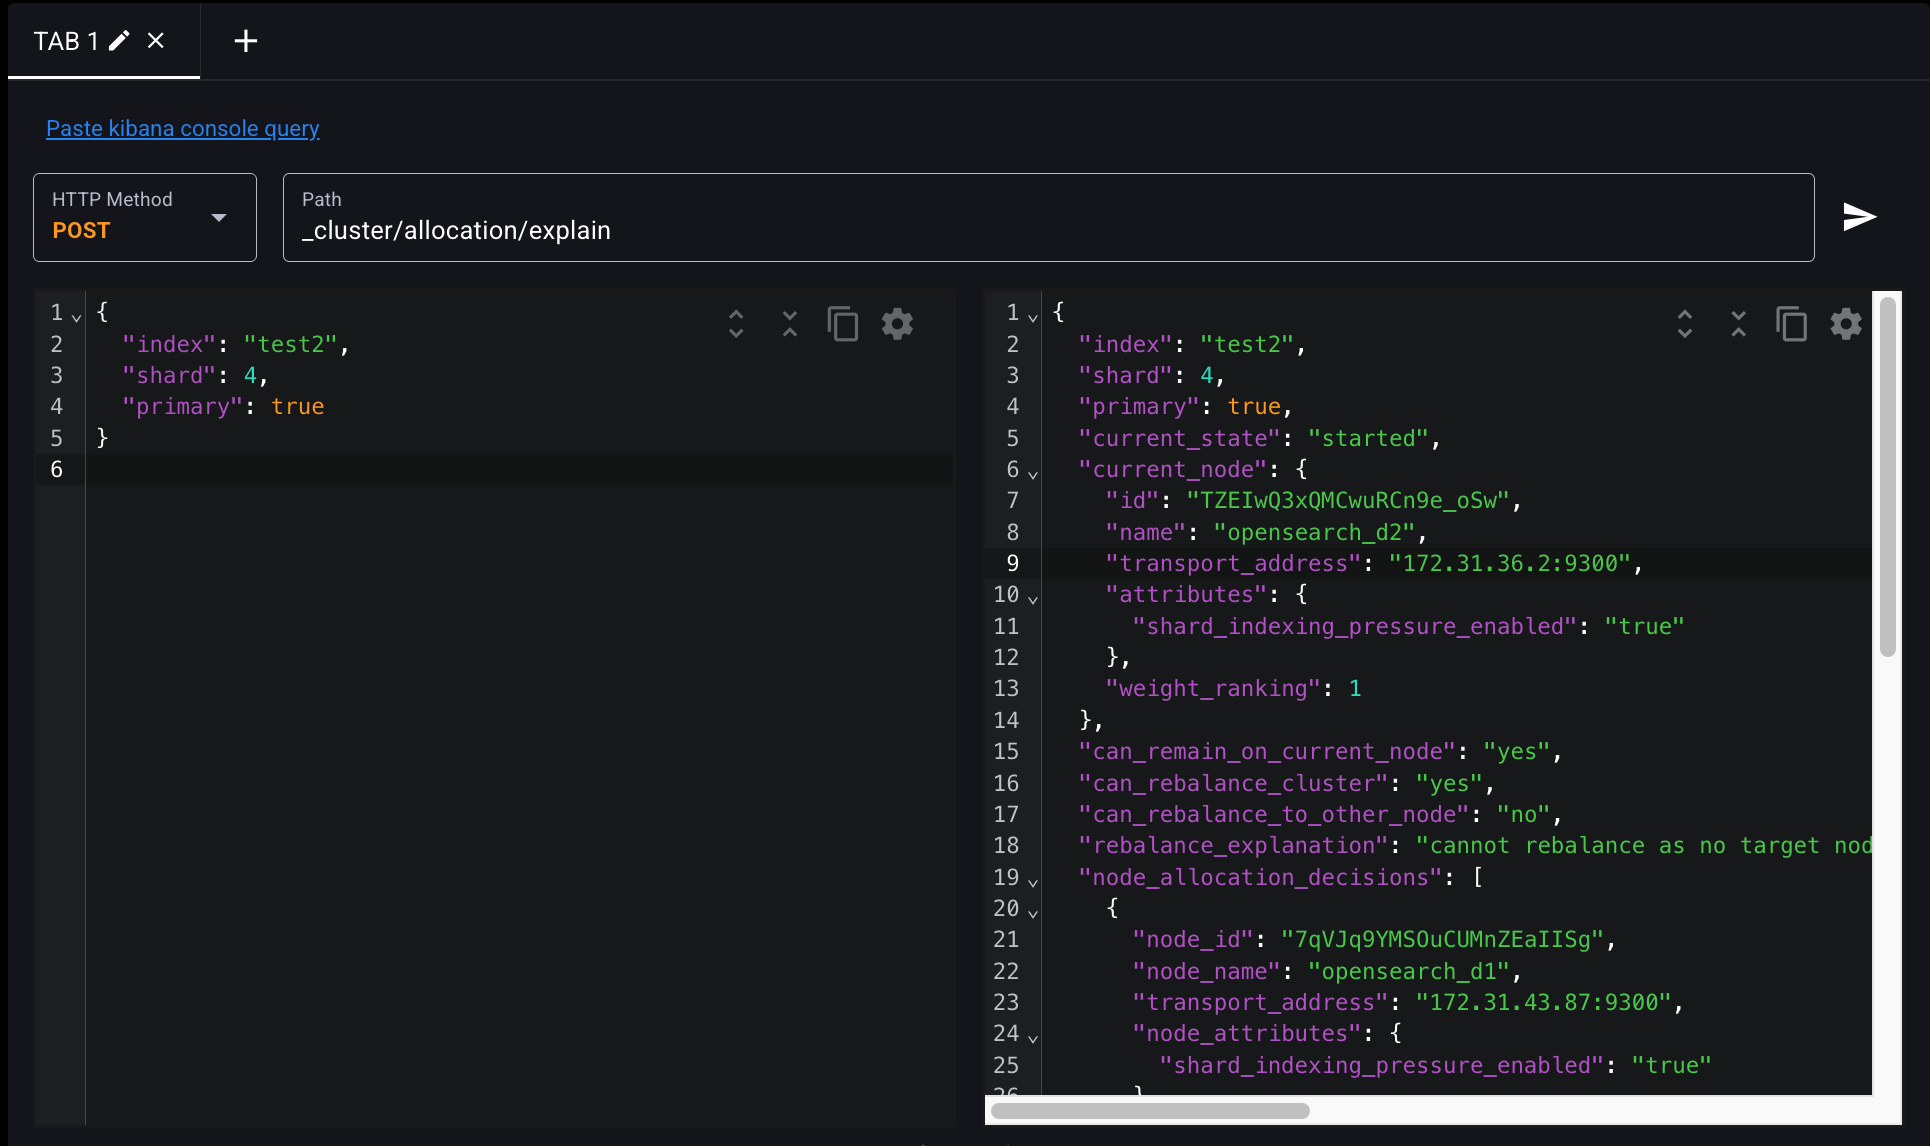
Task: Copy request body in left editor
Action: coord(842,324)
